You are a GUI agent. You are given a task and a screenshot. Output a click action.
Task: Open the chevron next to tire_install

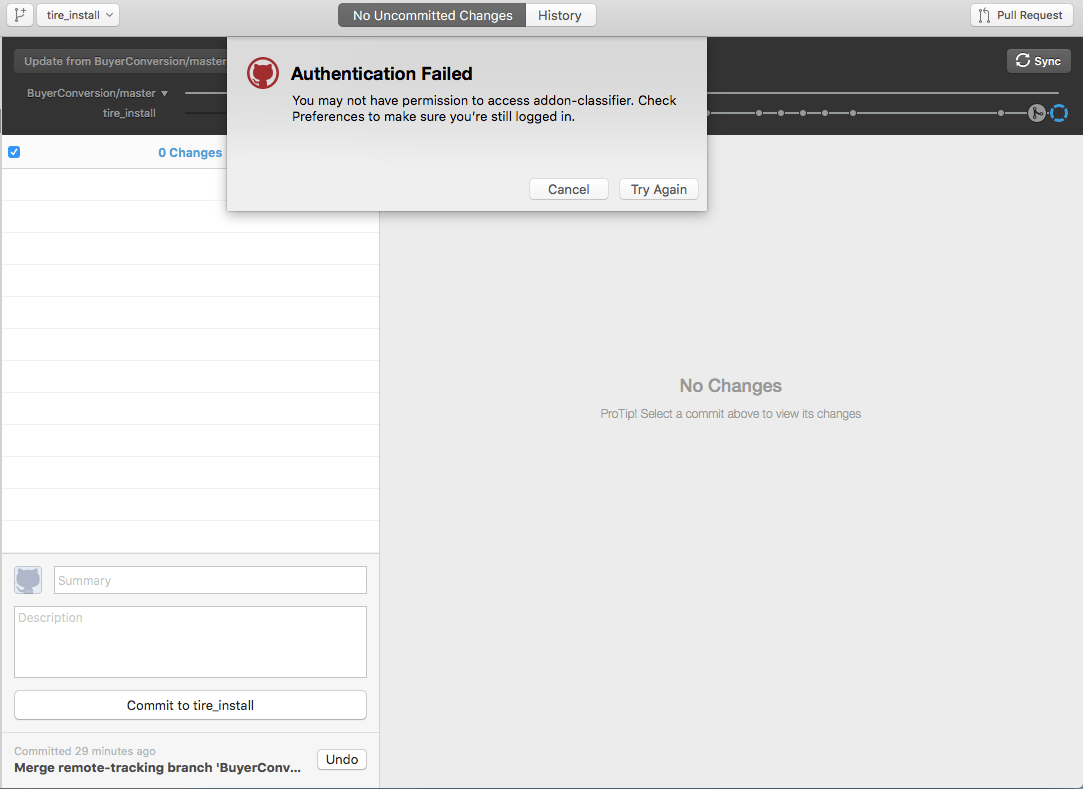click(108, 15)
